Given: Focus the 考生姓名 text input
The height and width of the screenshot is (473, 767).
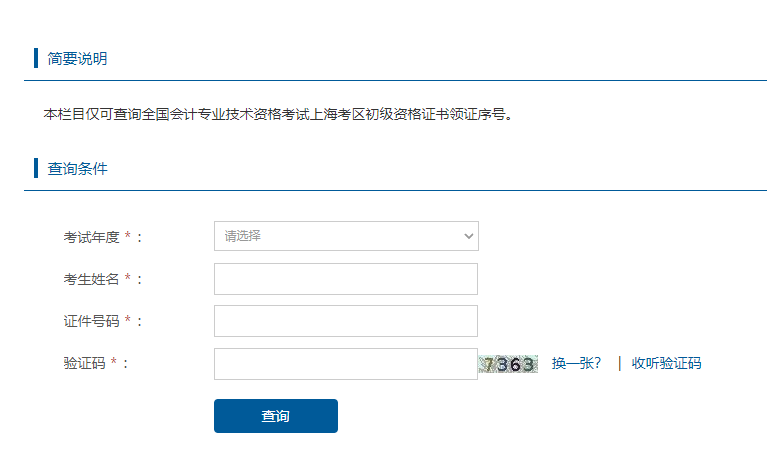Looking at the screenshot, I should pos(346,279).
